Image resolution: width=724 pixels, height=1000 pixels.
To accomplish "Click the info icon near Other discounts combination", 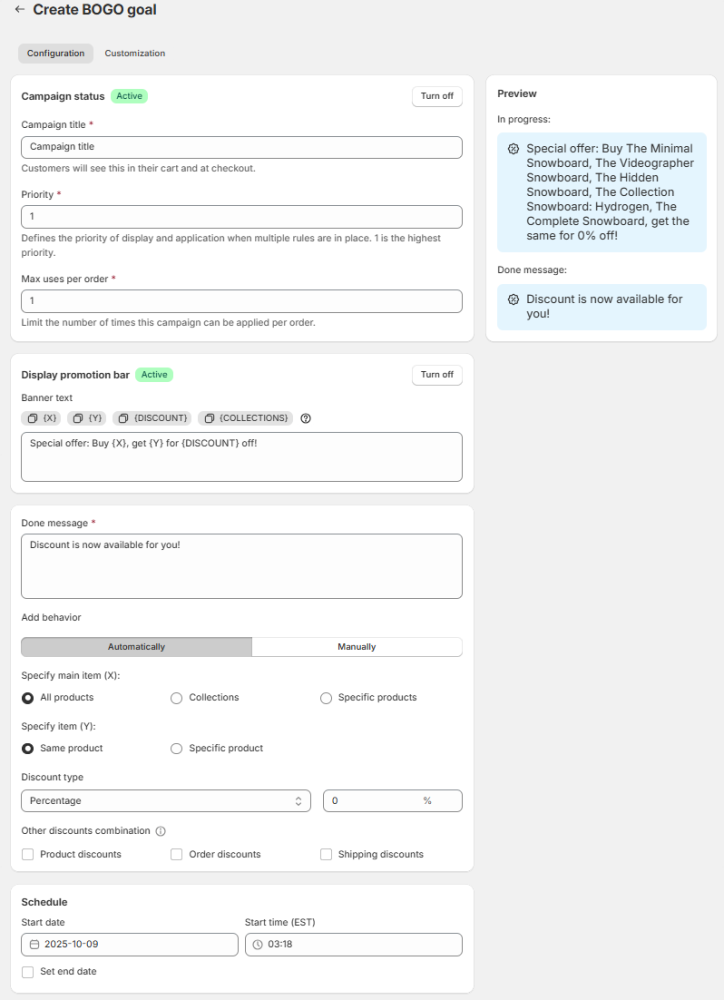I will tap(161, 831).
